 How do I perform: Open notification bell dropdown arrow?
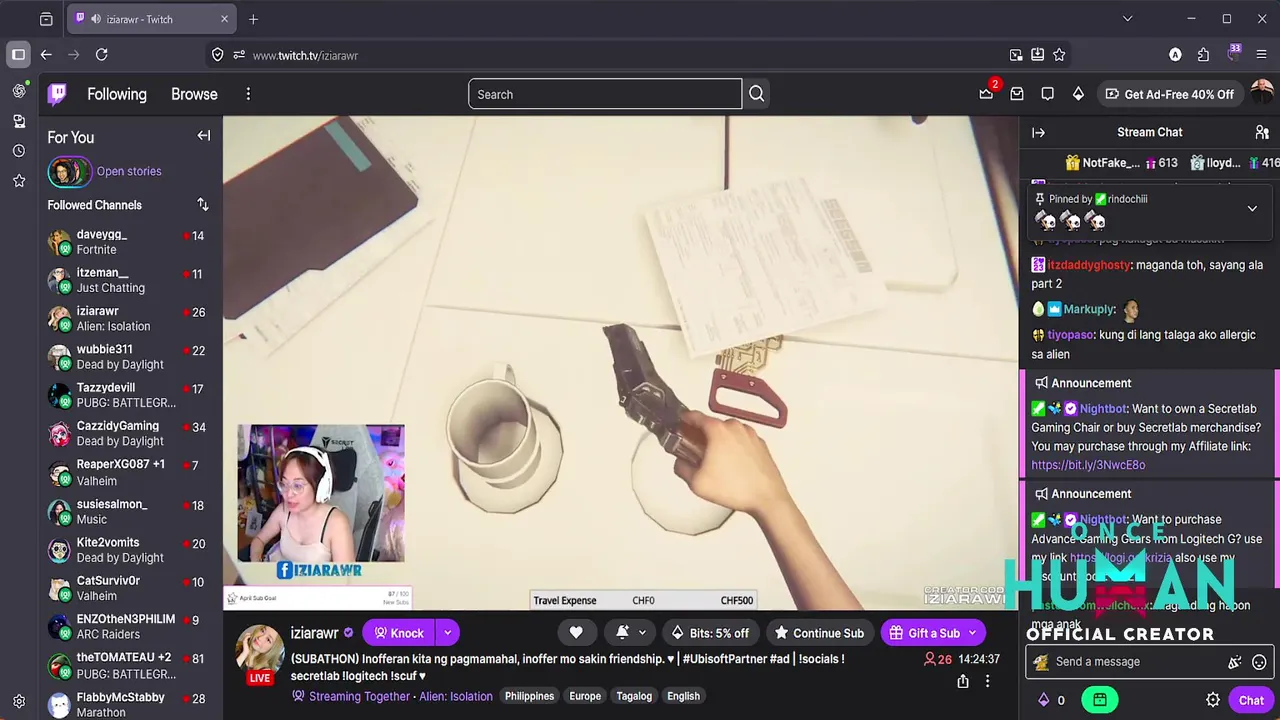(x=642, y=633)
